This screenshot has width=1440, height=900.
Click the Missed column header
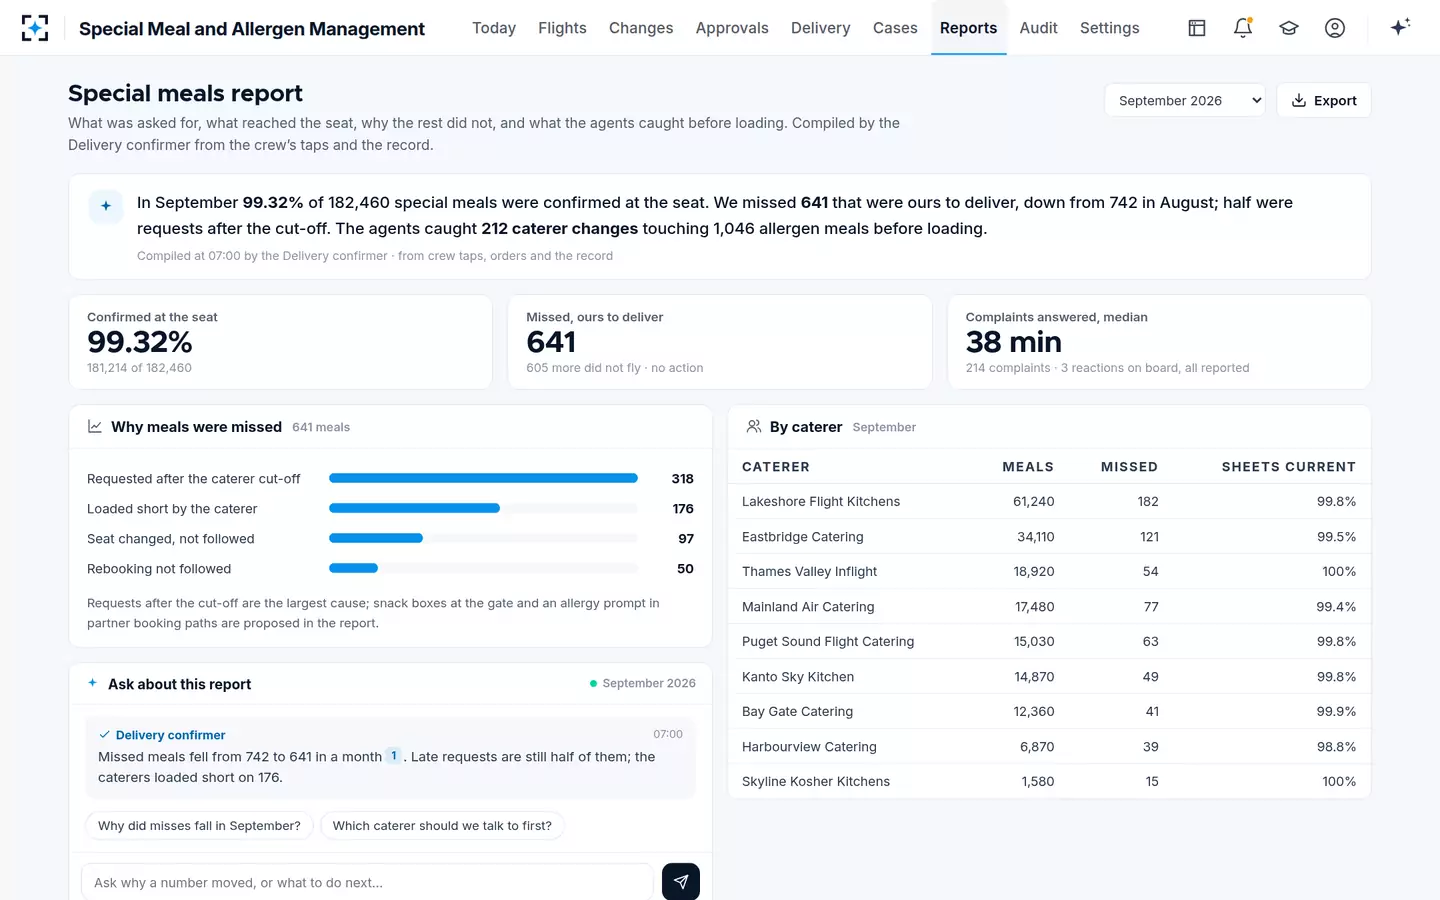point(1129,467)
